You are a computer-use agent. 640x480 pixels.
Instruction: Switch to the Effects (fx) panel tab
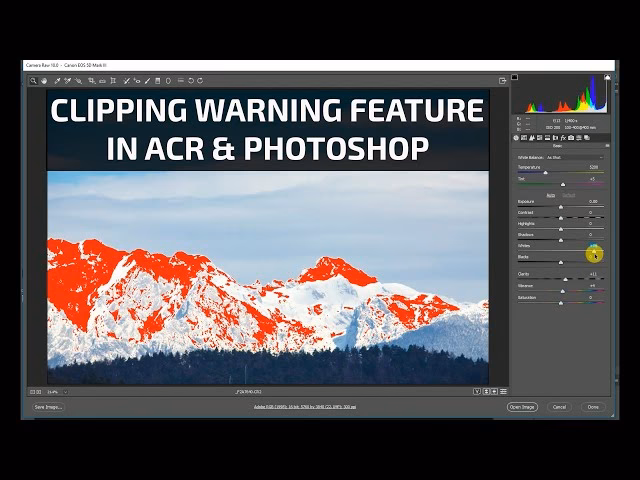pyautogui.click(x=563, y=138)
